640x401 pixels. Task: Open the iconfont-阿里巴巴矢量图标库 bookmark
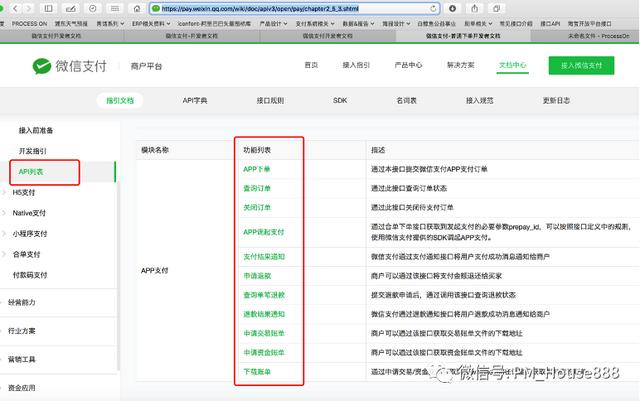[x=214, y=24]
